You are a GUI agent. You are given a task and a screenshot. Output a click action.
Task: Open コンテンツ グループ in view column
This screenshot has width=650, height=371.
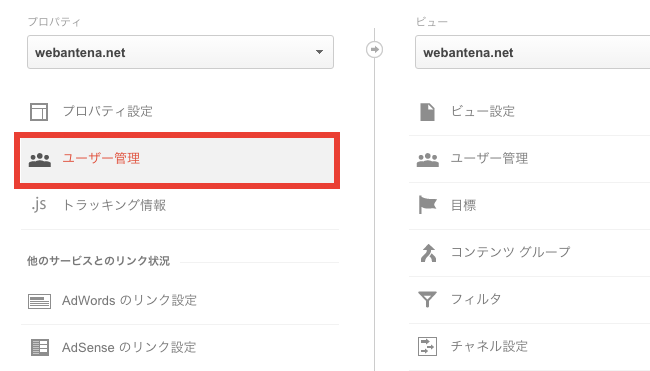coord(511,252)
